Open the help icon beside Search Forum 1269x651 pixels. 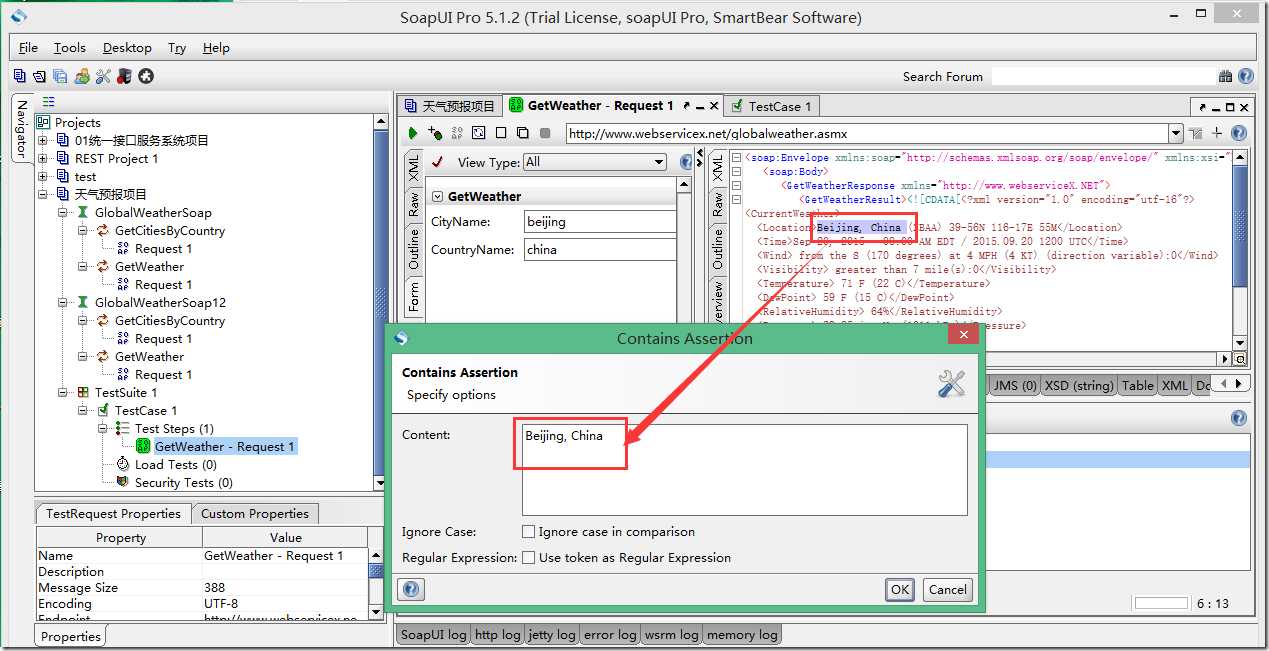pos(1246,76)
